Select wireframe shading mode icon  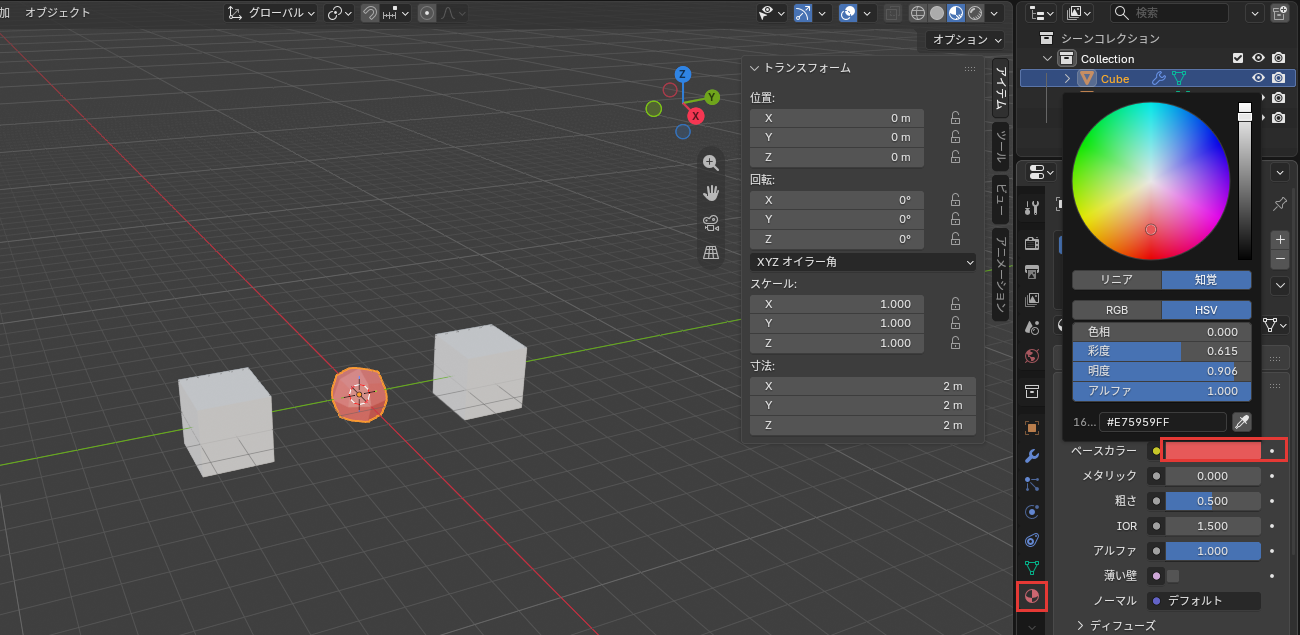(918, 13)
